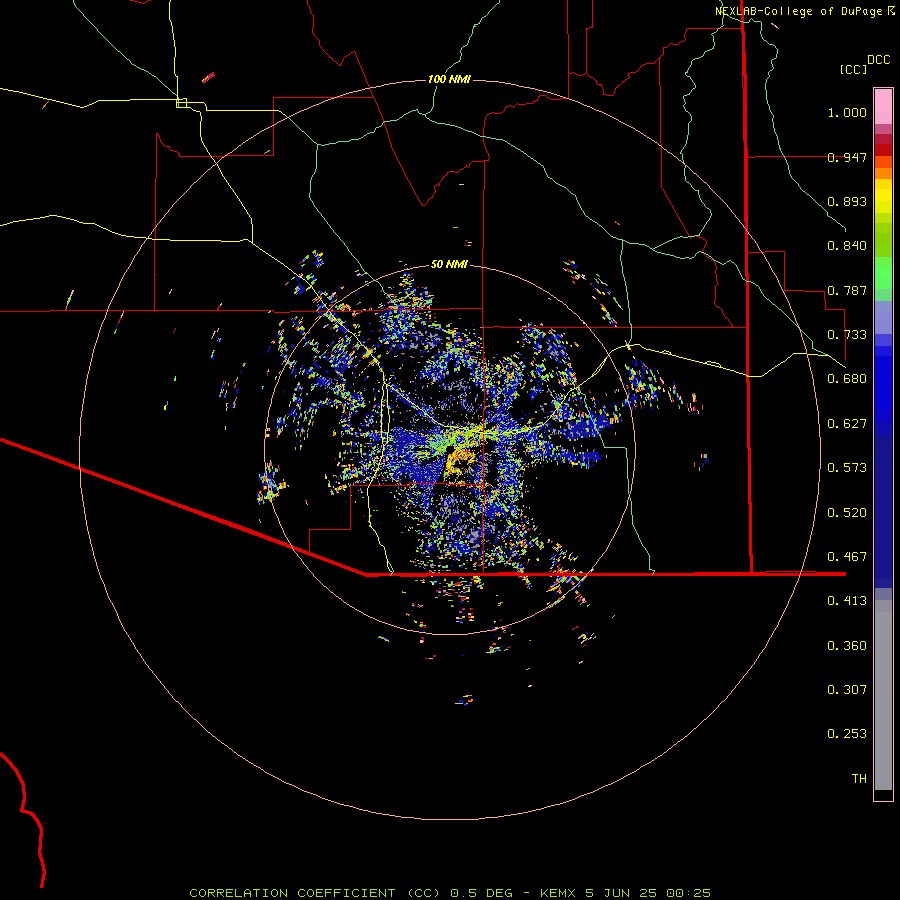This screenshot has width=900, height=900.
Task: Click the 0.520 scale value
Action: [847, 513]
